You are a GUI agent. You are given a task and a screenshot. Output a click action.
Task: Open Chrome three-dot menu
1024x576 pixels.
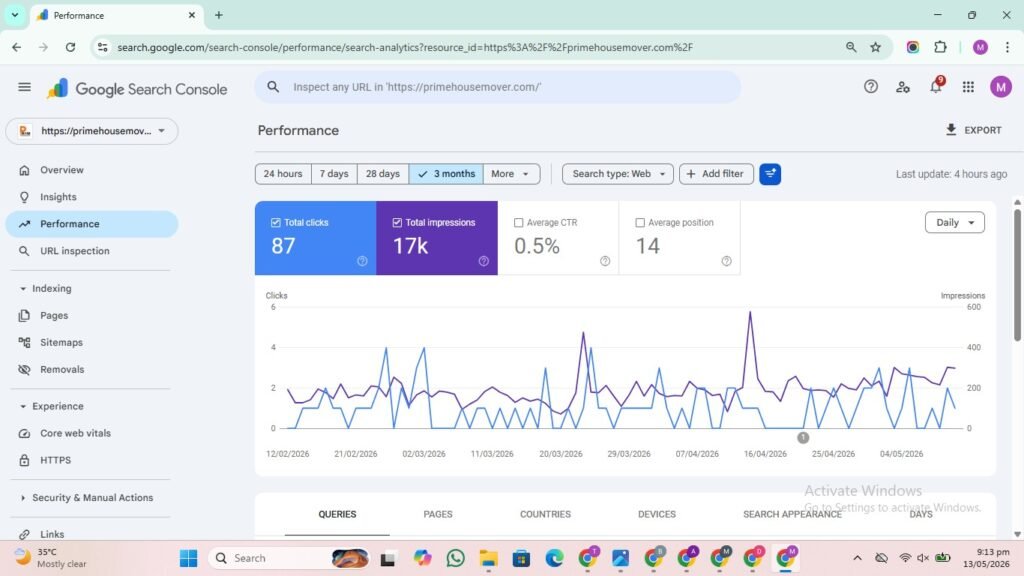[x=1008, y=47]
